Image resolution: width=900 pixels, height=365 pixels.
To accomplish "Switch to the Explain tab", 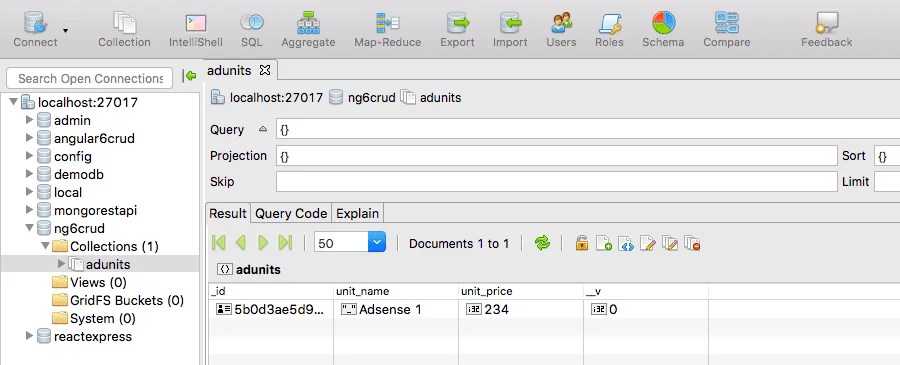I will pyautogui.click(x=358, y=213).
